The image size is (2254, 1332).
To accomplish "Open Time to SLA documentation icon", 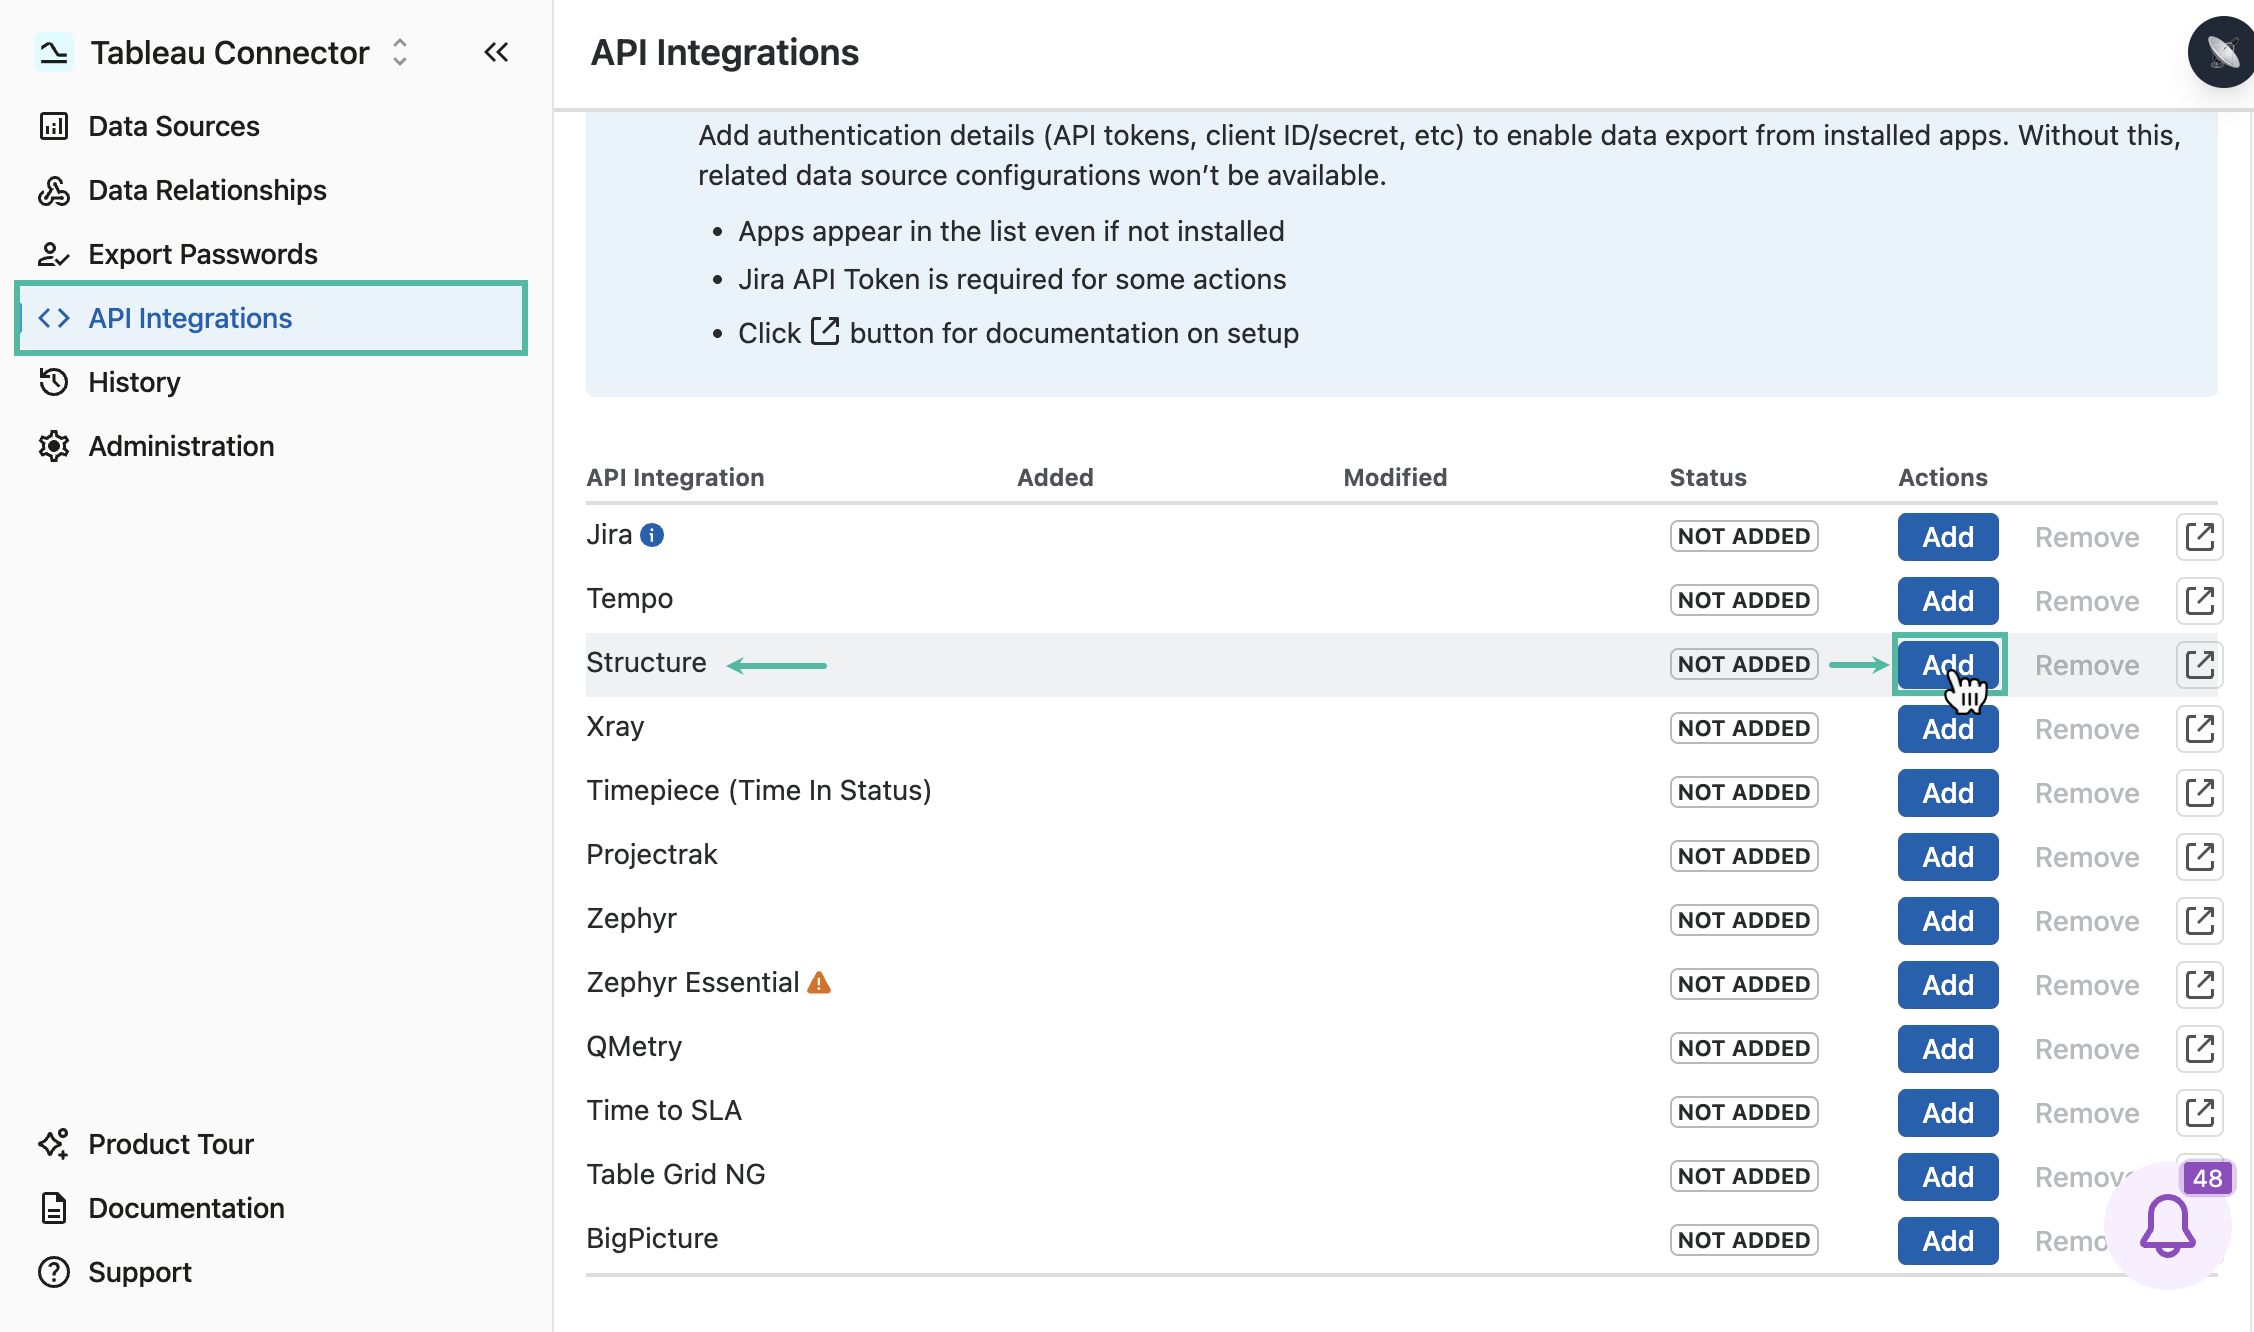I will [2199, 1113].
